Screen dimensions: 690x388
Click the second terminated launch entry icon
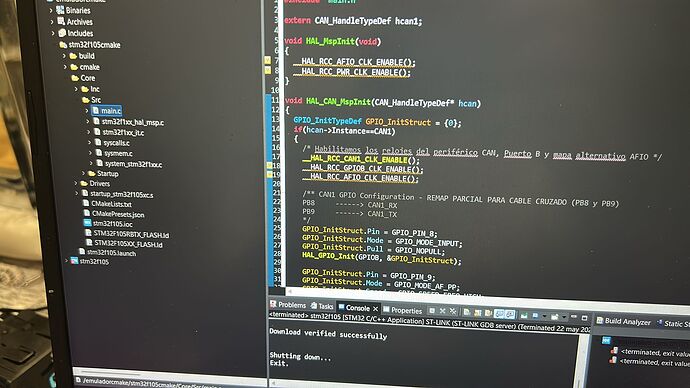(613, 360)
